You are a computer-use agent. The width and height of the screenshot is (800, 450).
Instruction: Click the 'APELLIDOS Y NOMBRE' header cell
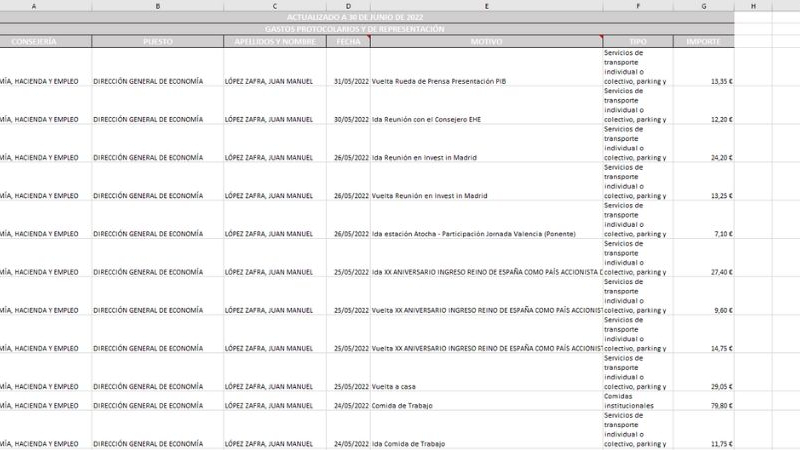point(275,41)
